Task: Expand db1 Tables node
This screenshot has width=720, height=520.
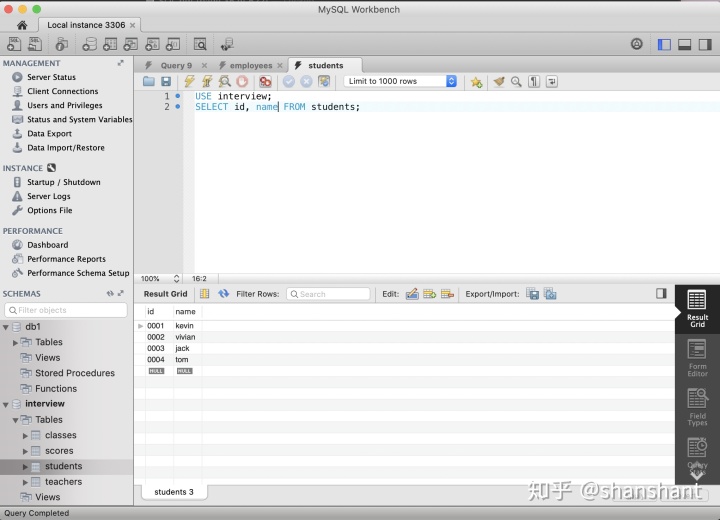Action: [x=15, y=343]
